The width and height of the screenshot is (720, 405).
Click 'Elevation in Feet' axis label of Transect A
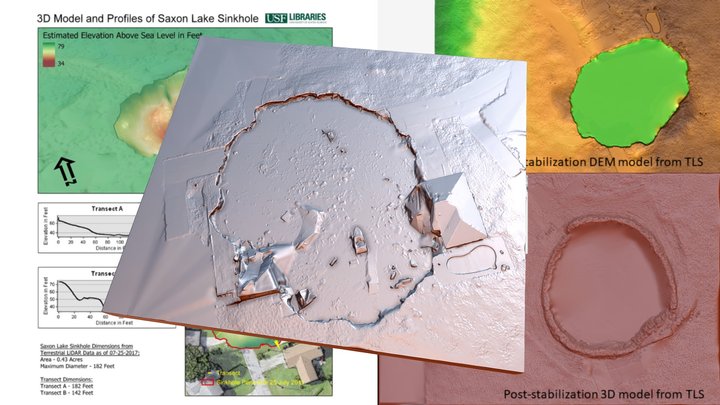pos(45,226)
